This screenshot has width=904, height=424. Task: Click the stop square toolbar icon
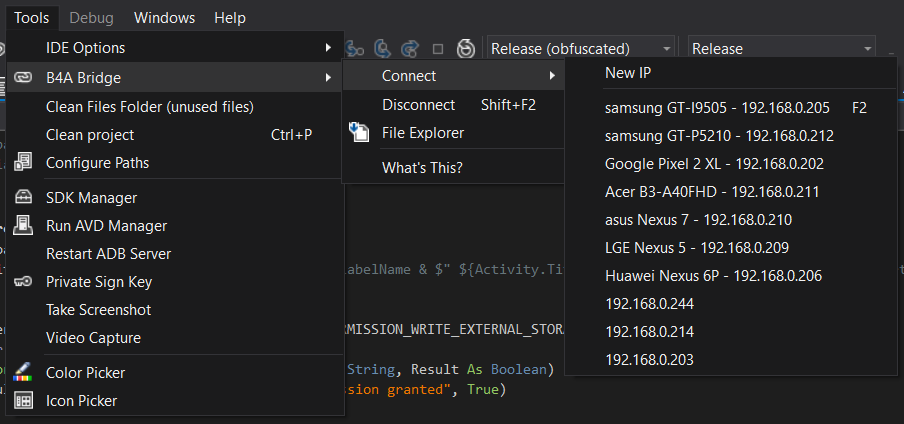pos(437,48)
